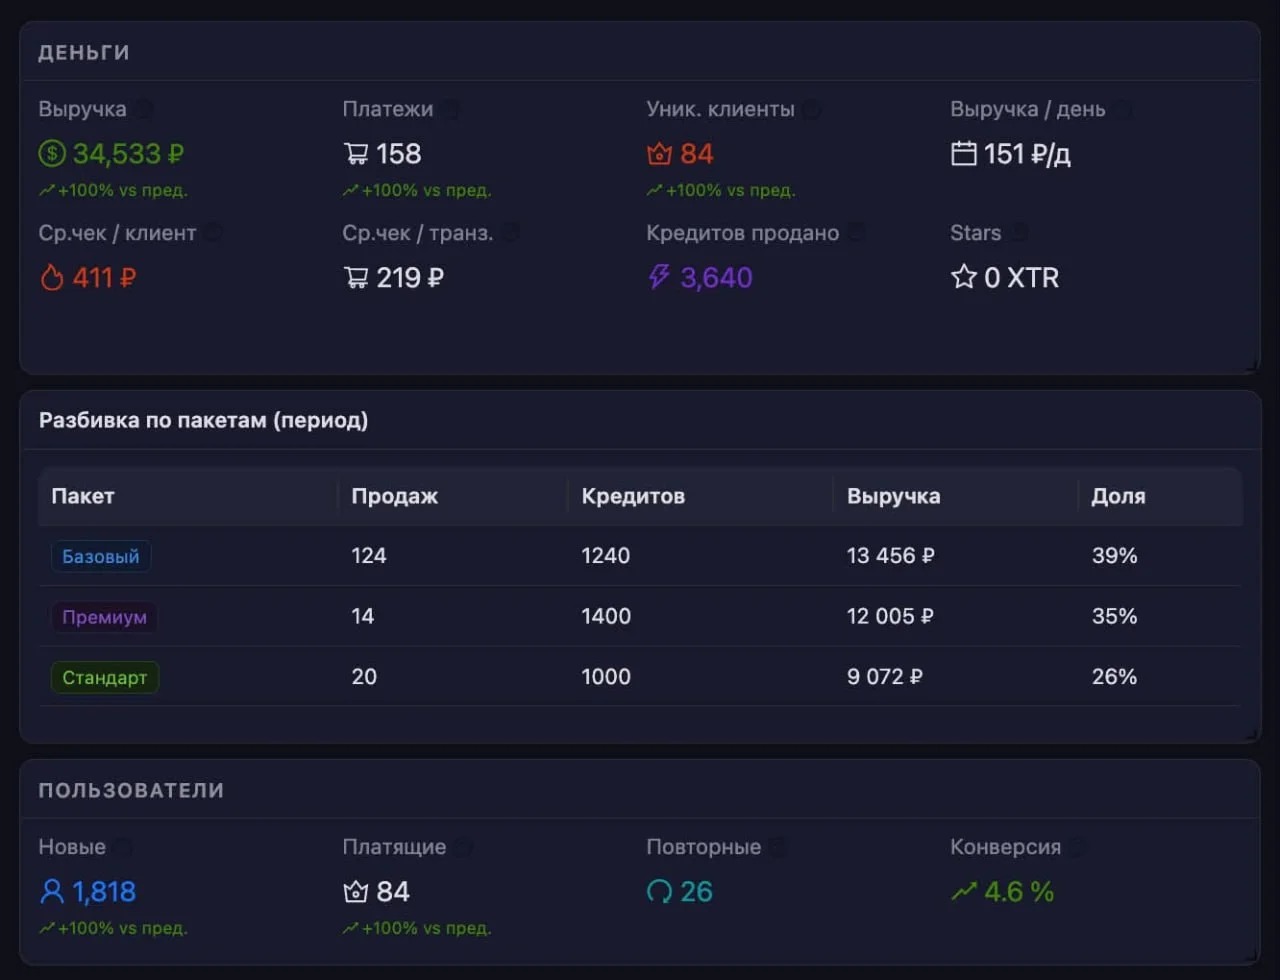Click the calendar icon beside 151 ₽/д
Screen dimensions: 1280x980
(x=963, y=154)
